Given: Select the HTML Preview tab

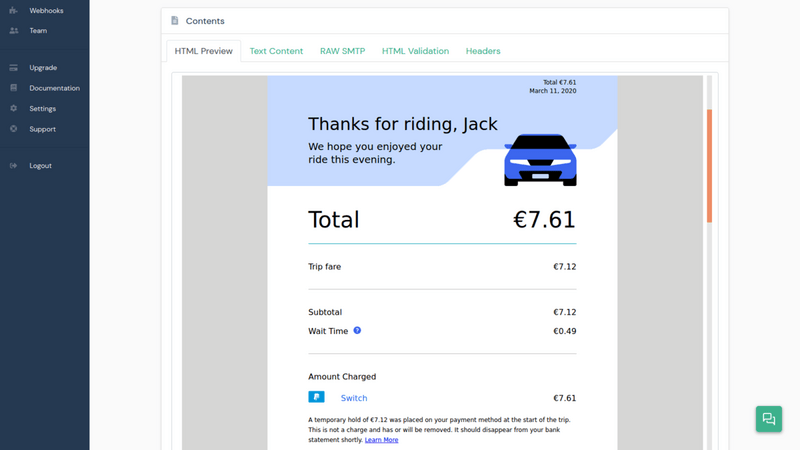Looking at the screenshot, I should click(x=203, y=51).
